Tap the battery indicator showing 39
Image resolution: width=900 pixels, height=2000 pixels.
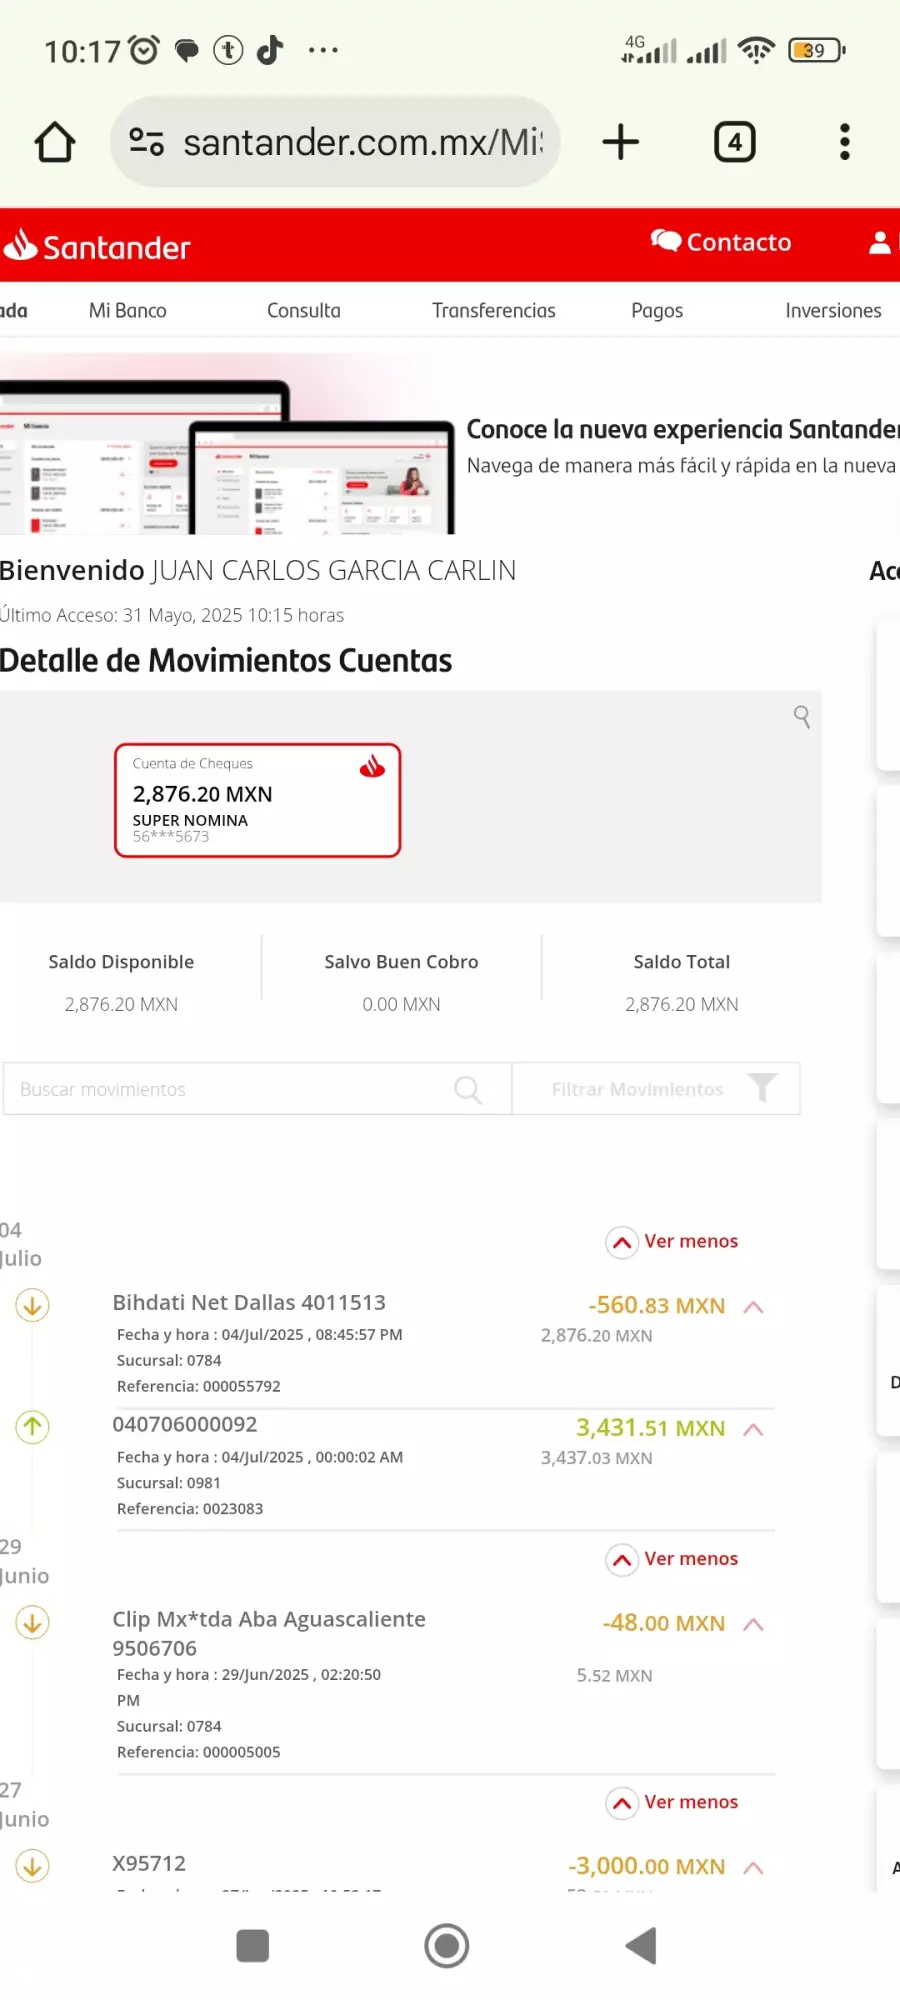pos(817,50)
